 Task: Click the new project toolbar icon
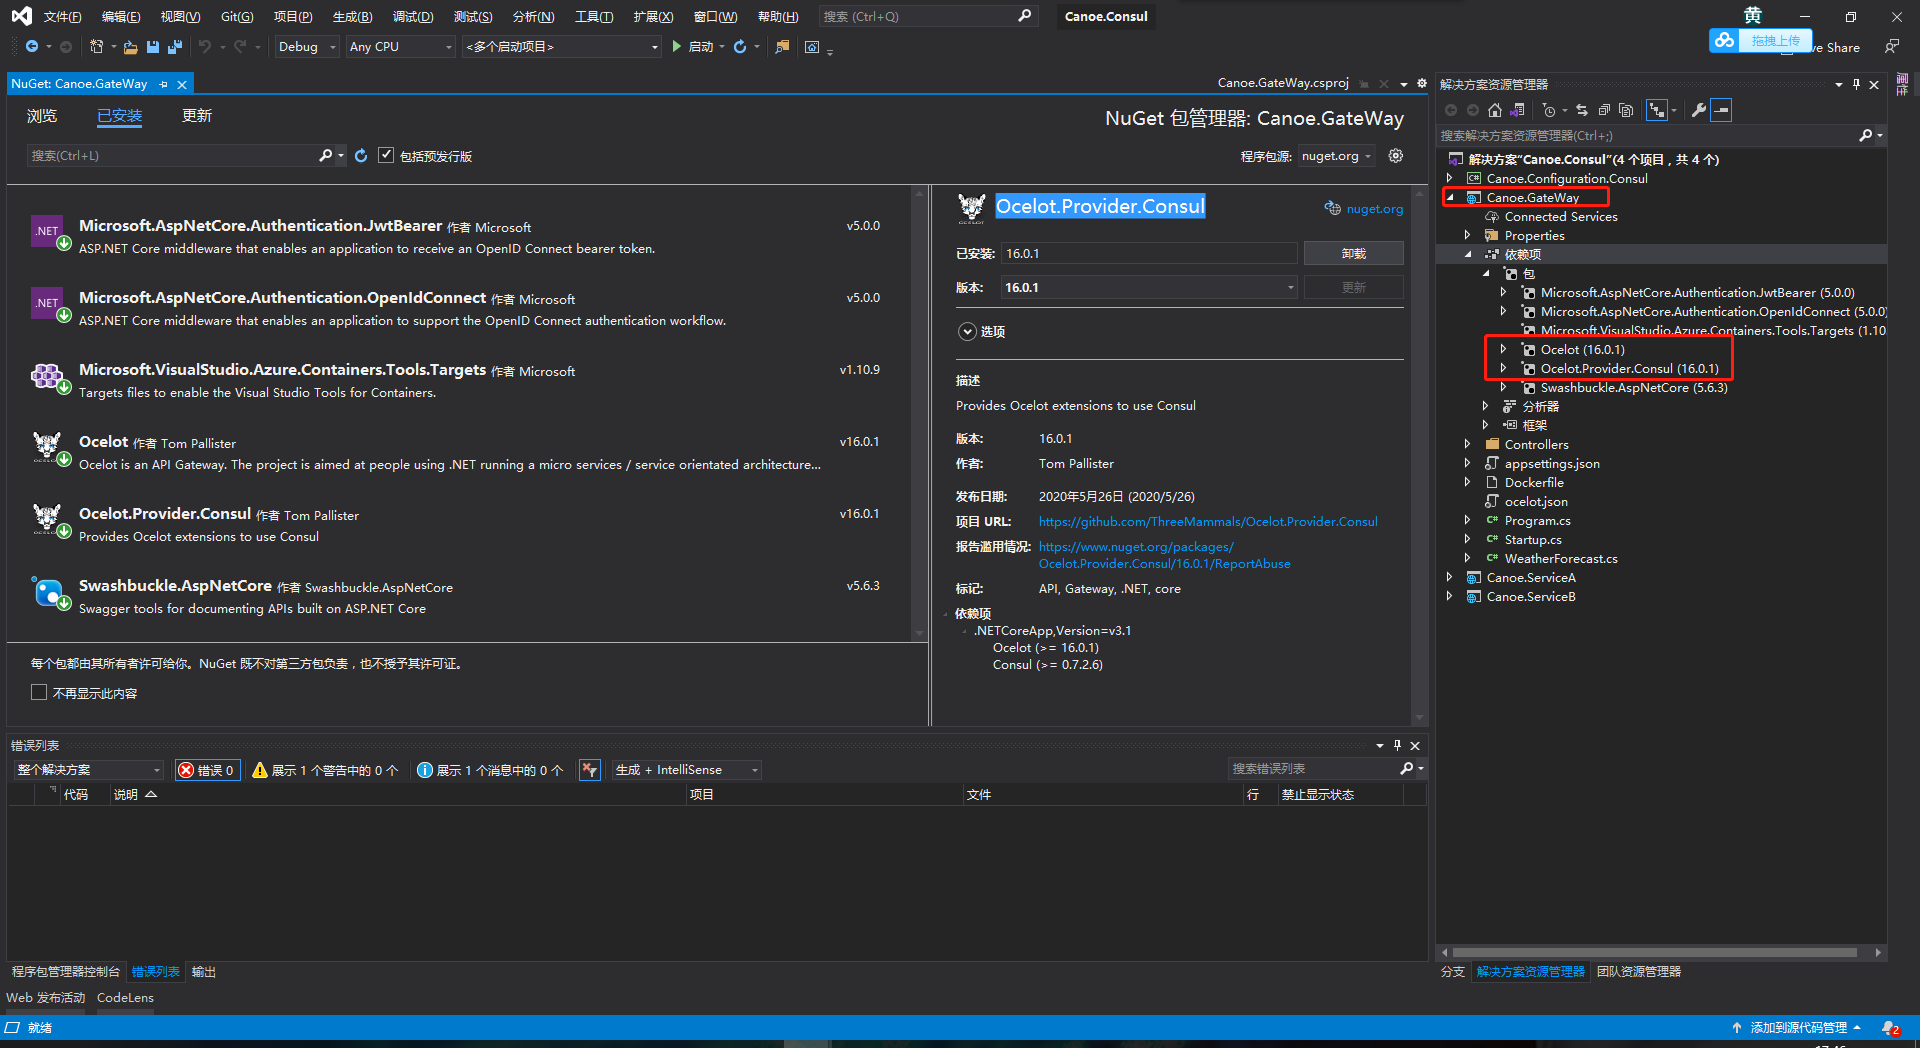coord(96,47)
